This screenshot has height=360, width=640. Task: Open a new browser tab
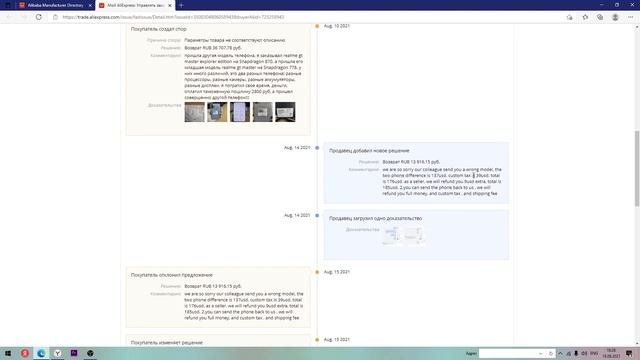click(181, 5)
